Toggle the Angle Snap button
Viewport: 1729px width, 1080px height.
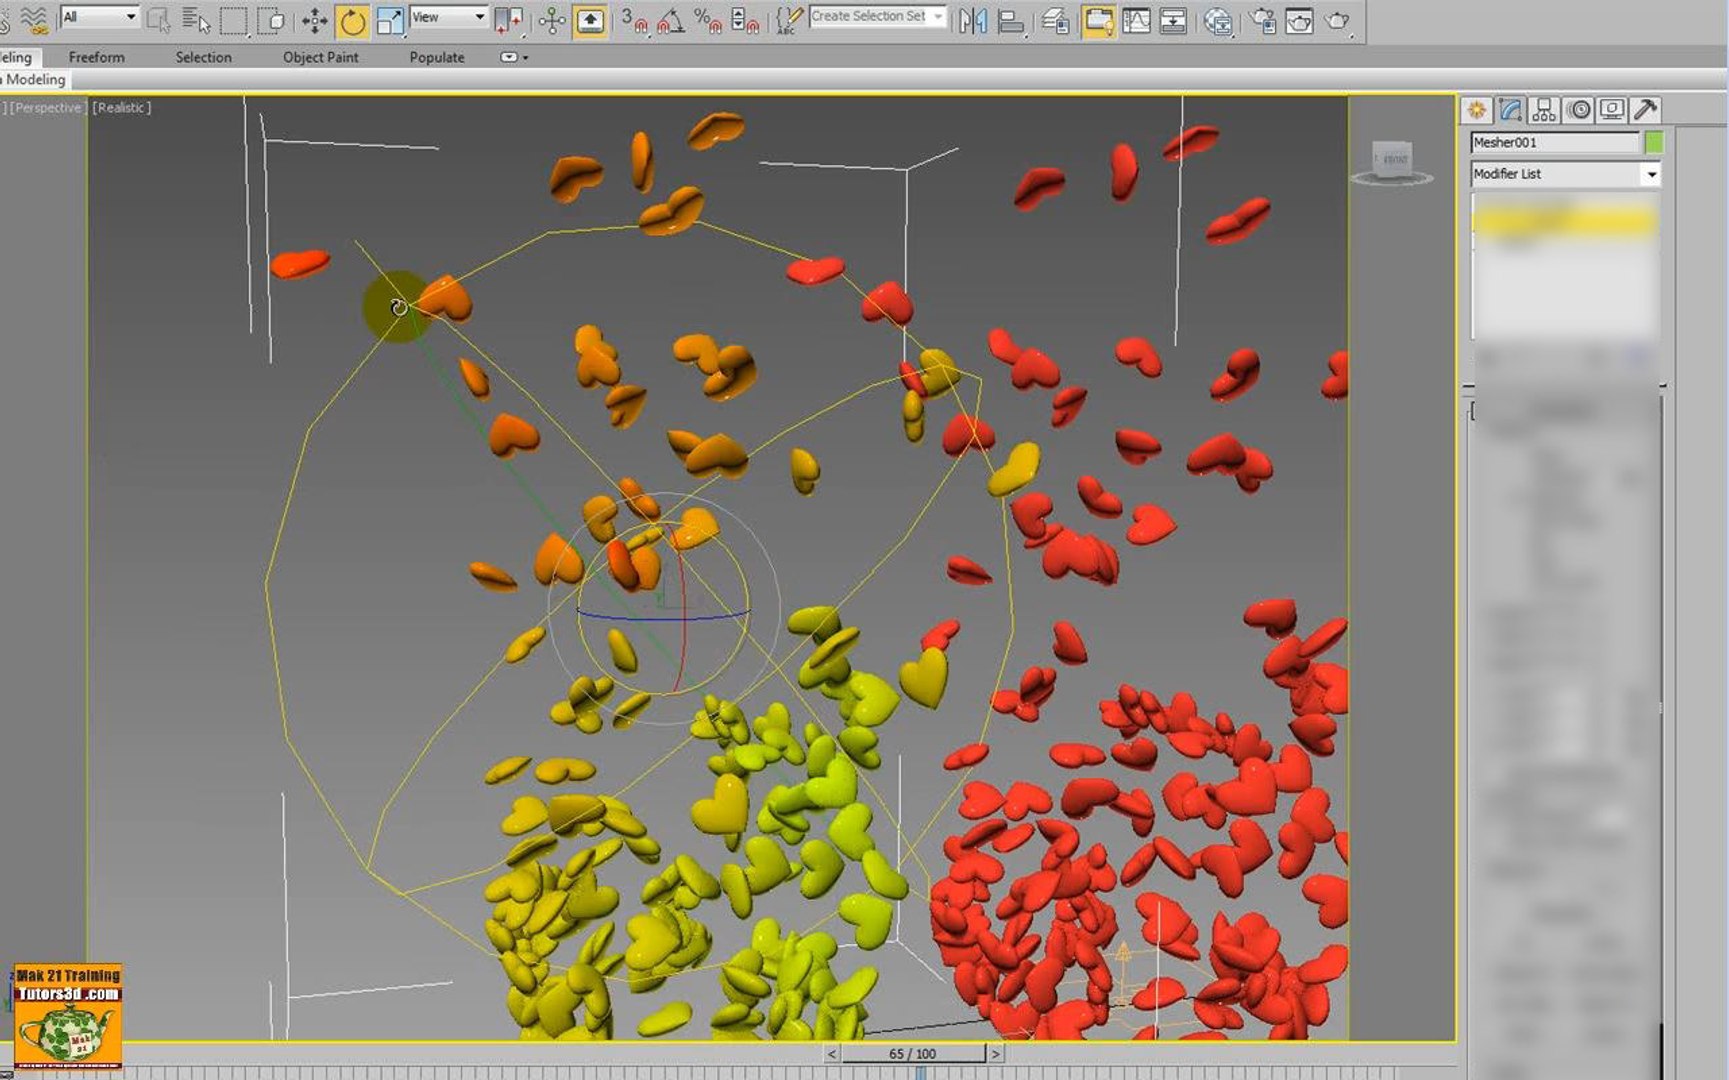(671, 20)
